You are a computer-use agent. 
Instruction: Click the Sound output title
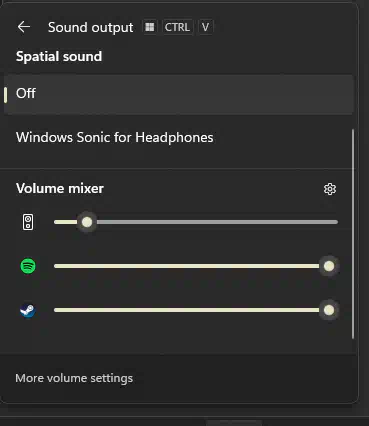(90, 27)
